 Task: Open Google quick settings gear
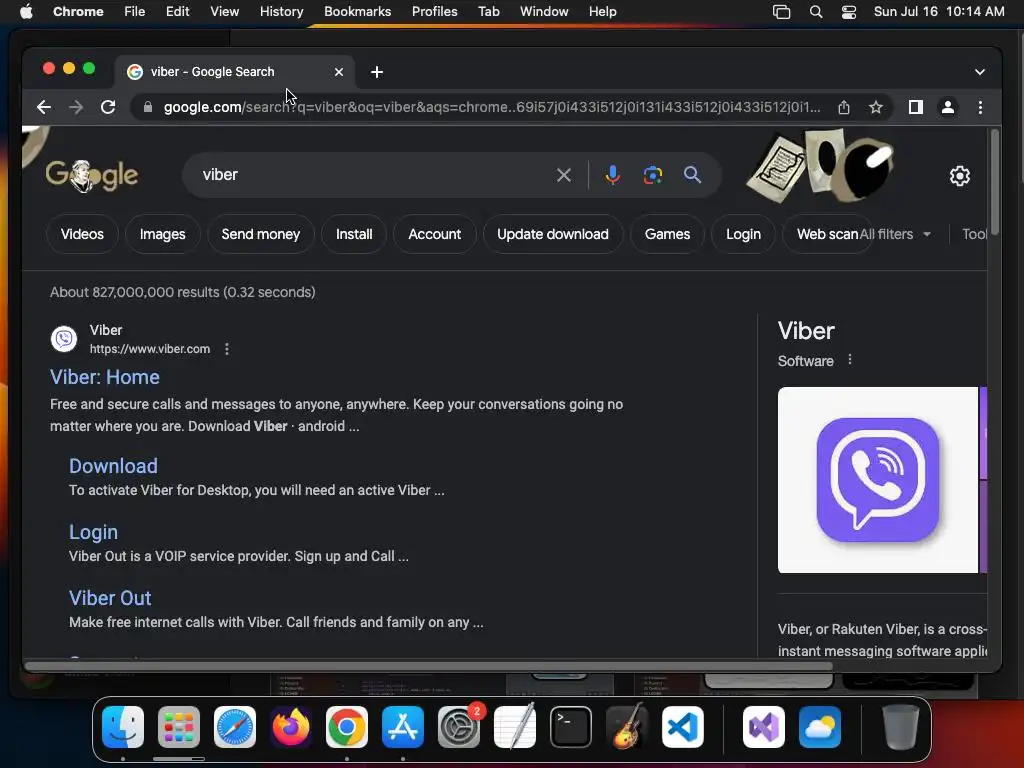point(959,176)
